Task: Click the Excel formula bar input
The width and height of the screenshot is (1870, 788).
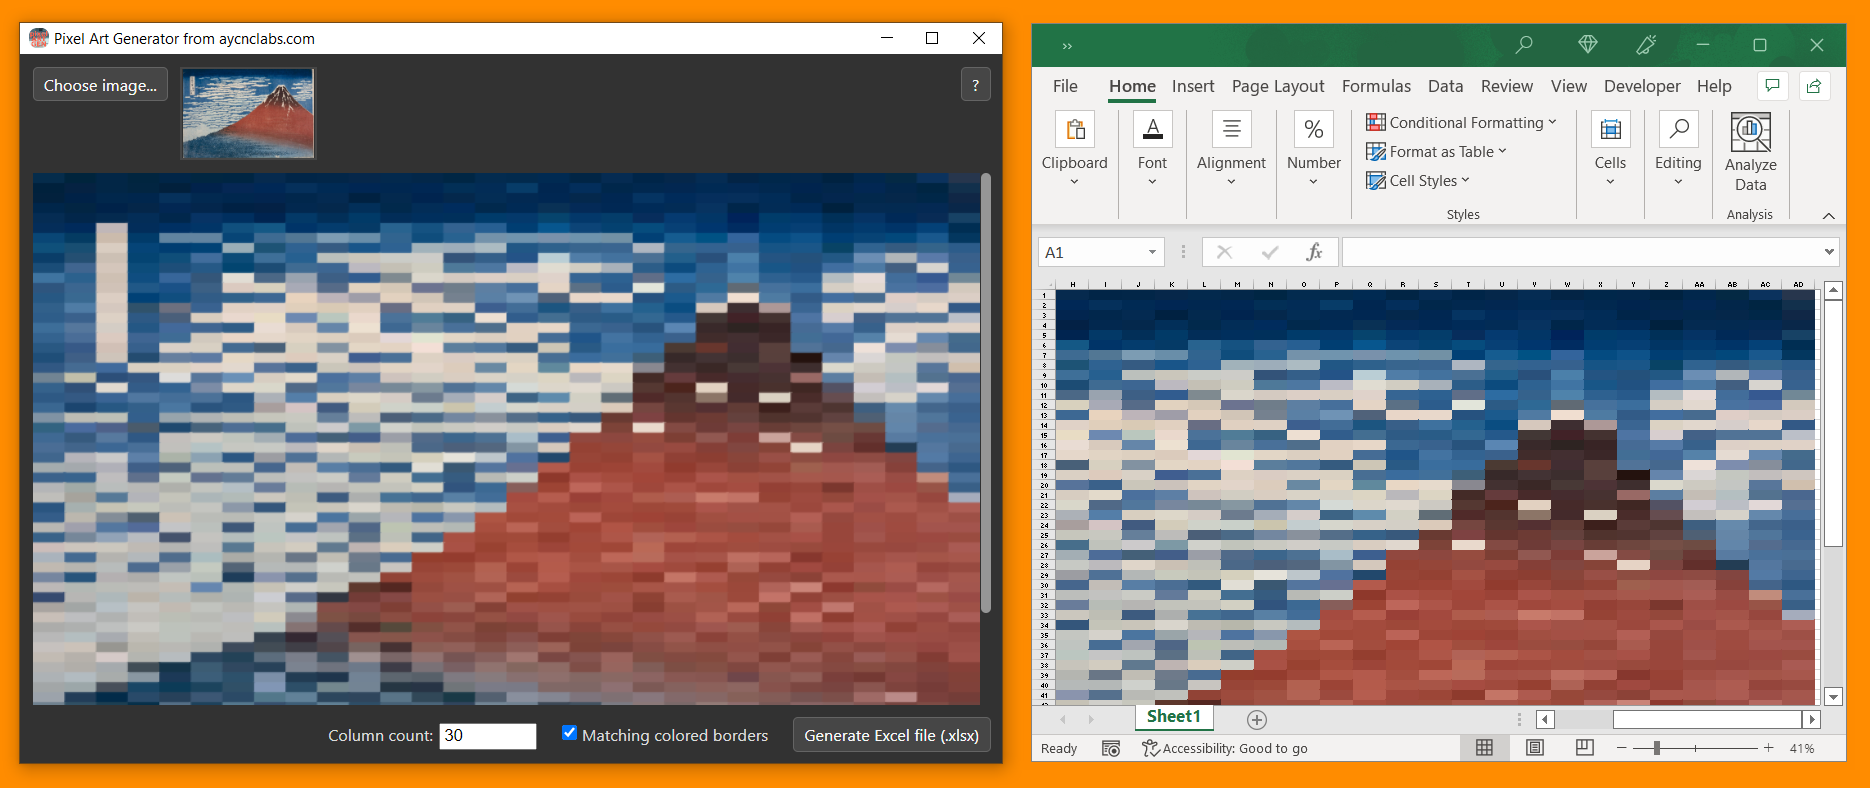Action: [1582, 252]
